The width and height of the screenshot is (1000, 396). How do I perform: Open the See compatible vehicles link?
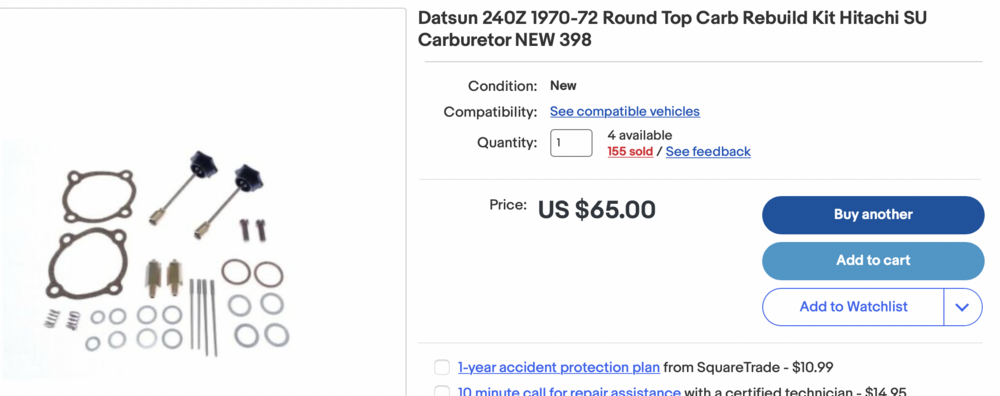coord(624,112)
